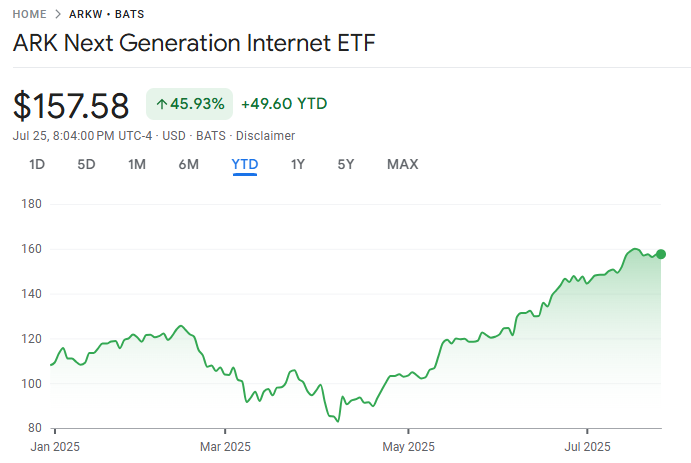691x463 pixels.
Task: Click the ARKW • BATS breadcrumb
Action: [x=99, y=14]
